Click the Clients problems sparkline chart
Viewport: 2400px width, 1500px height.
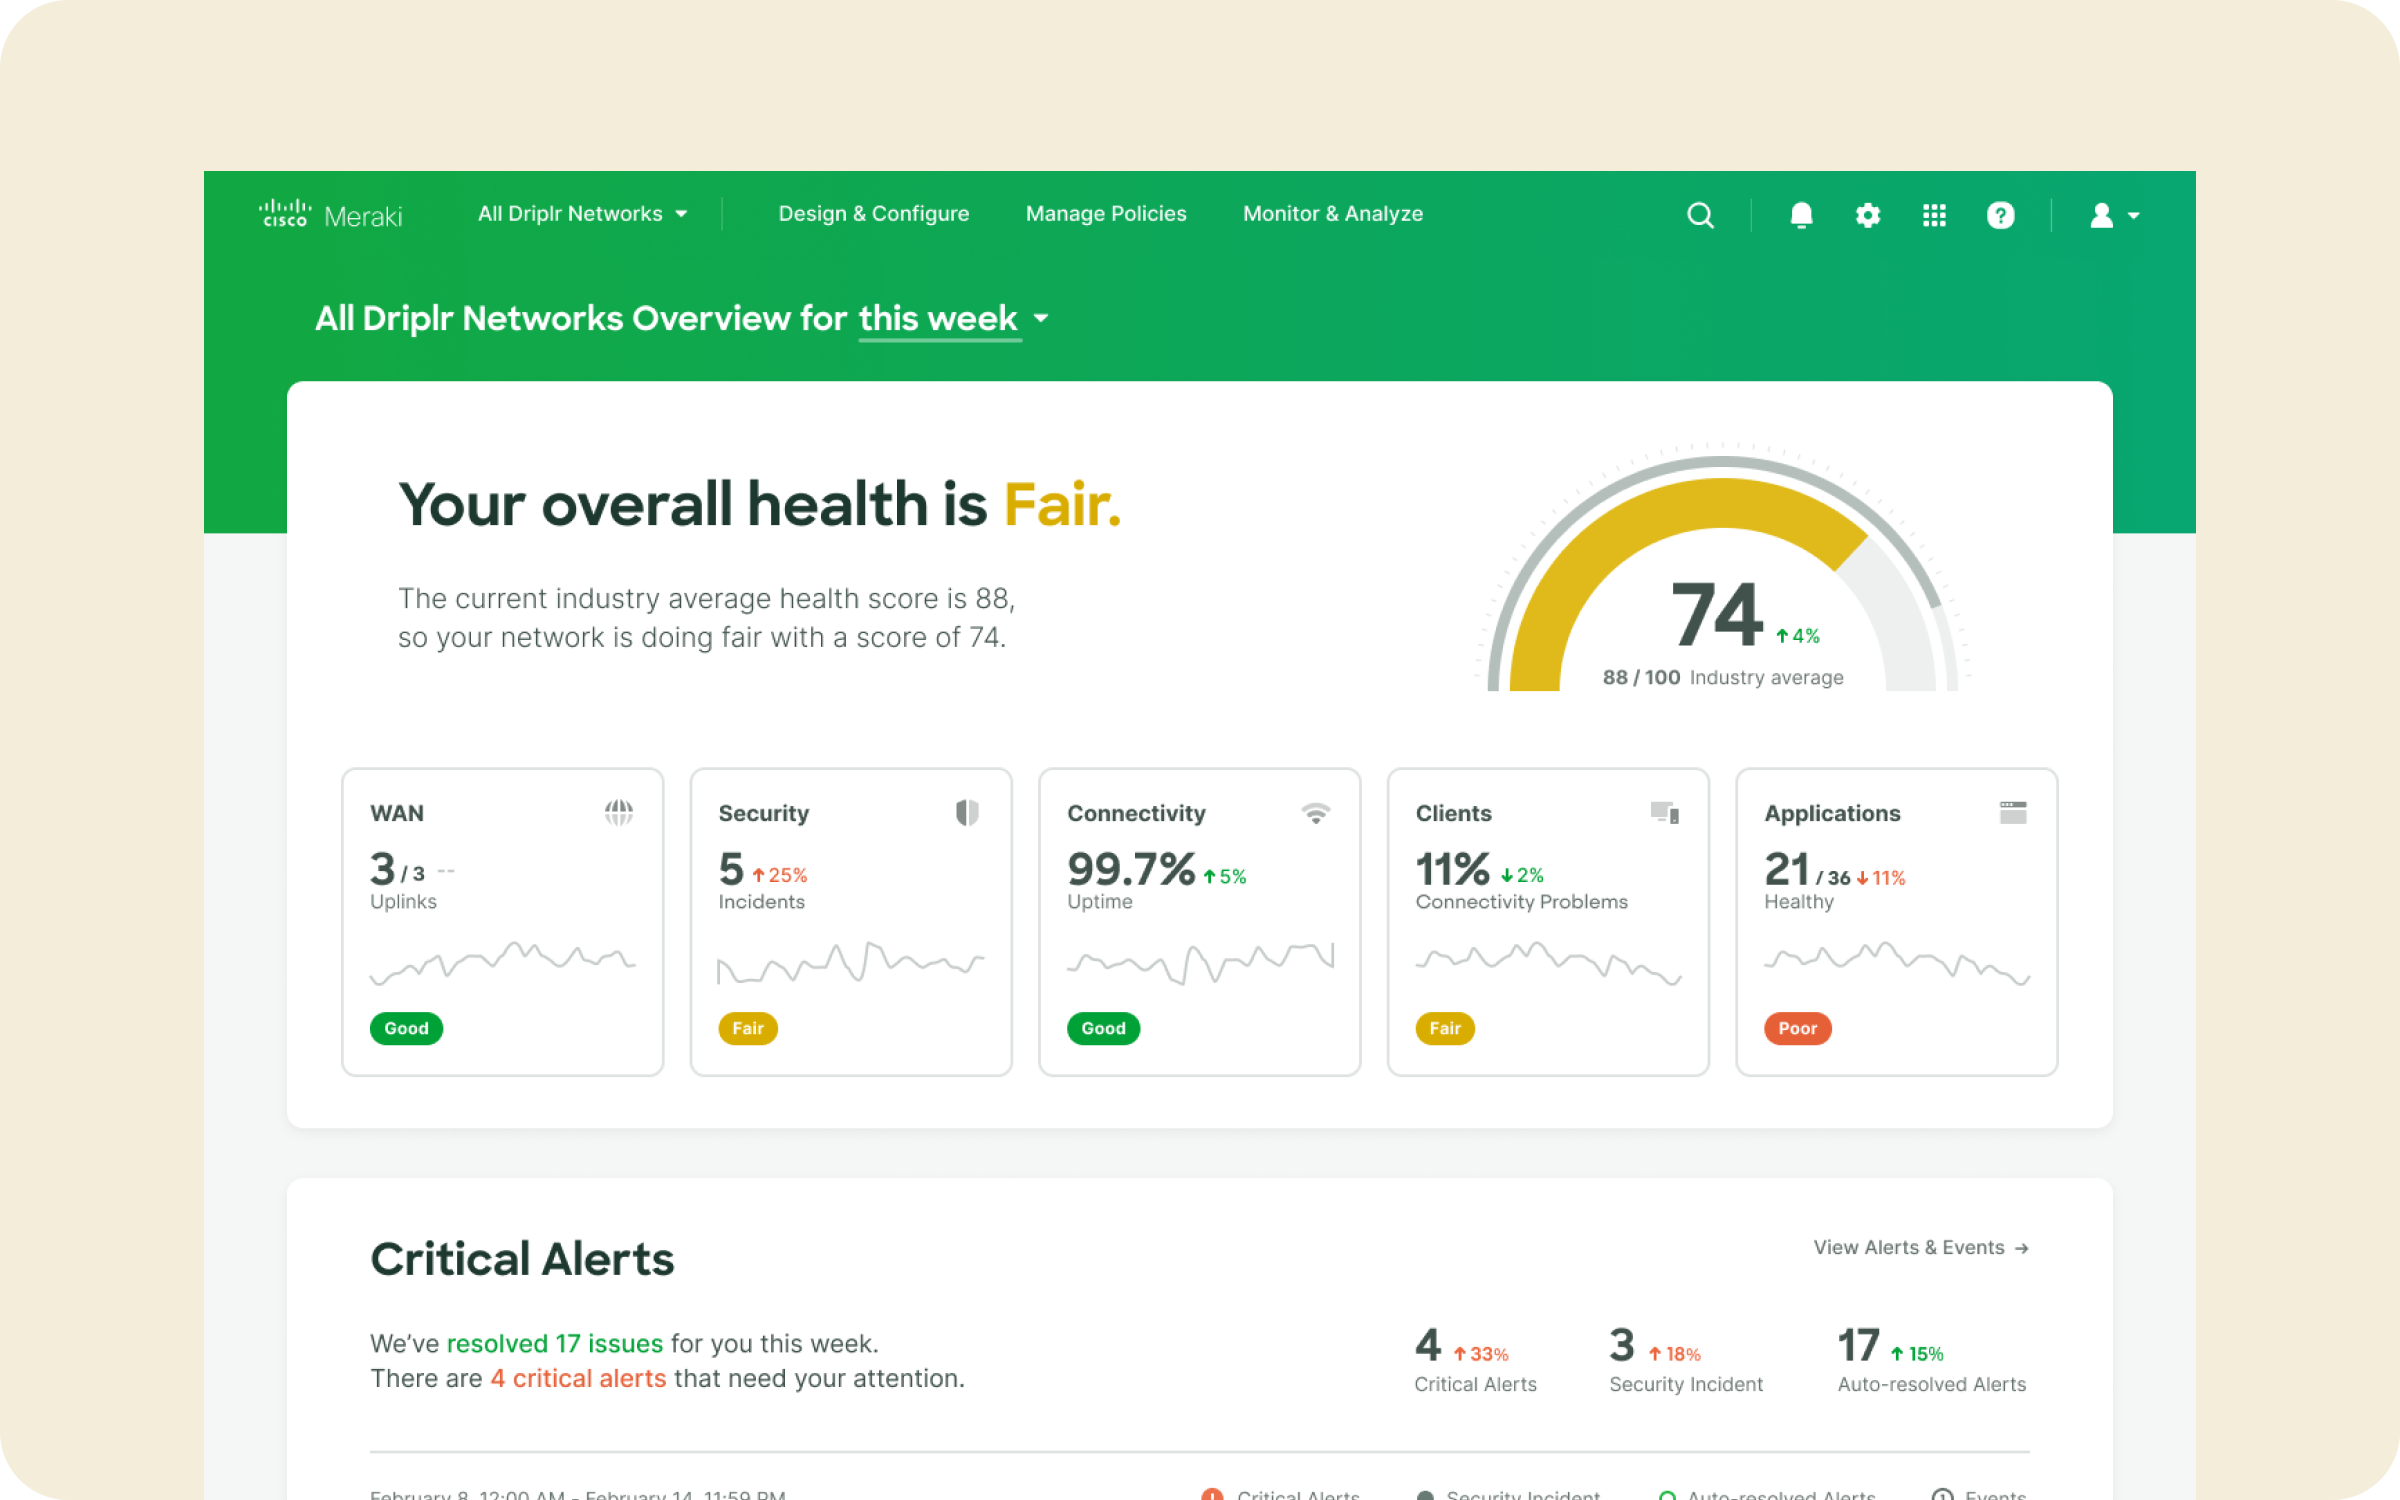pos(1548,963)
